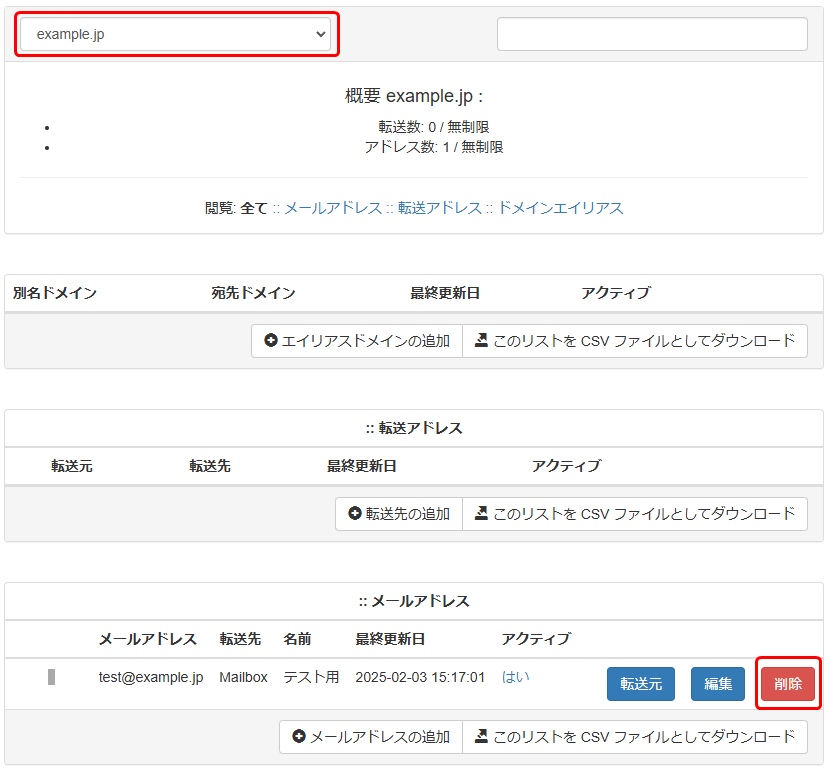Open the メールアドレス view link

pos(333,208)
